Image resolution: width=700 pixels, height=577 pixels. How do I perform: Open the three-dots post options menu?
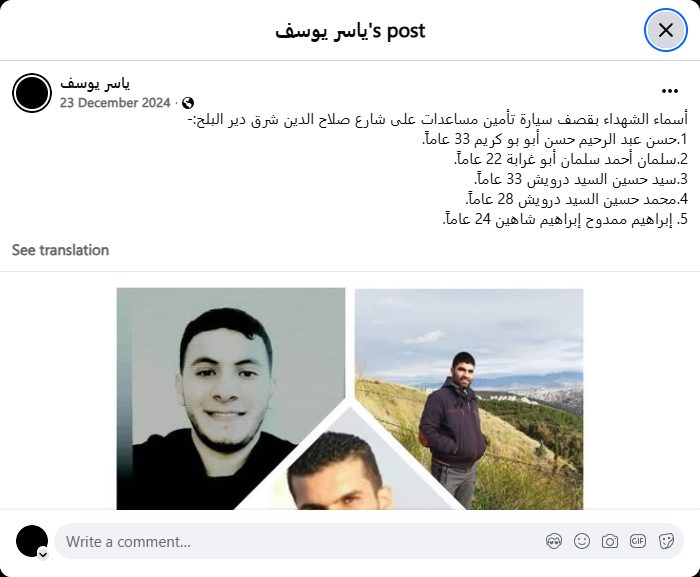[670, 91]
